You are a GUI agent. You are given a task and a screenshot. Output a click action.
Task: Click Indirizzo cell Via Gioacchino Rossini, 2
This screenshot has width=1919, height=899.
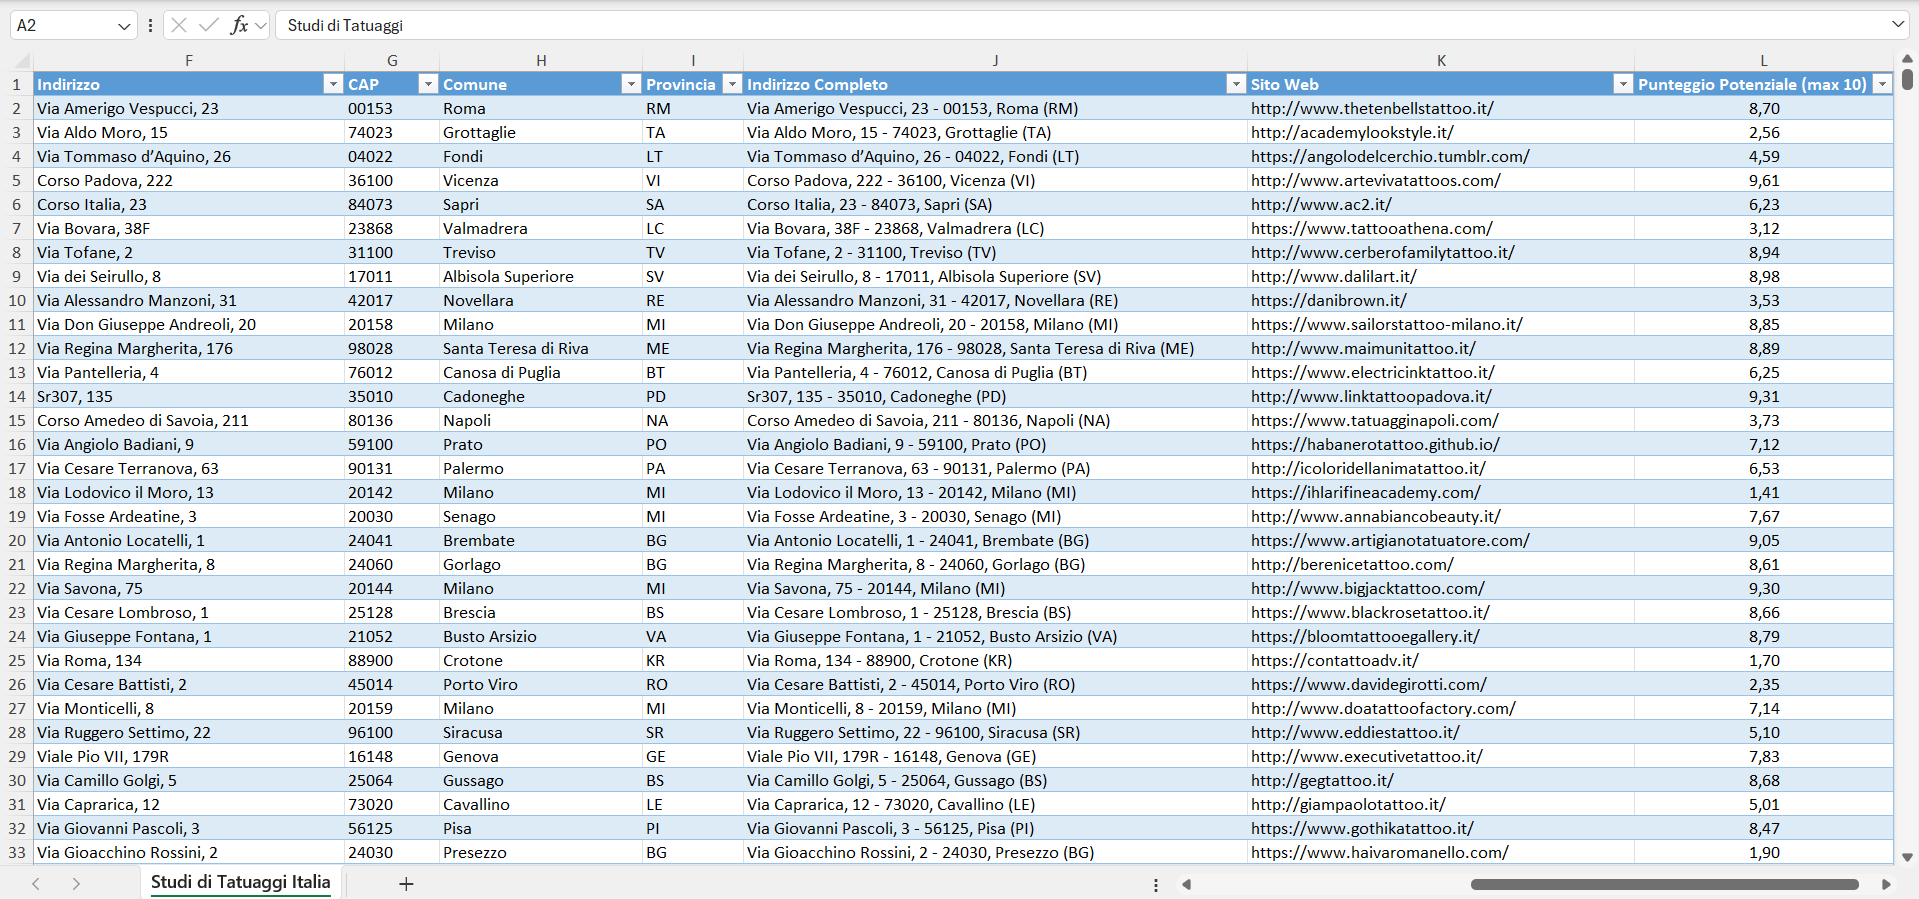point(189,852)
